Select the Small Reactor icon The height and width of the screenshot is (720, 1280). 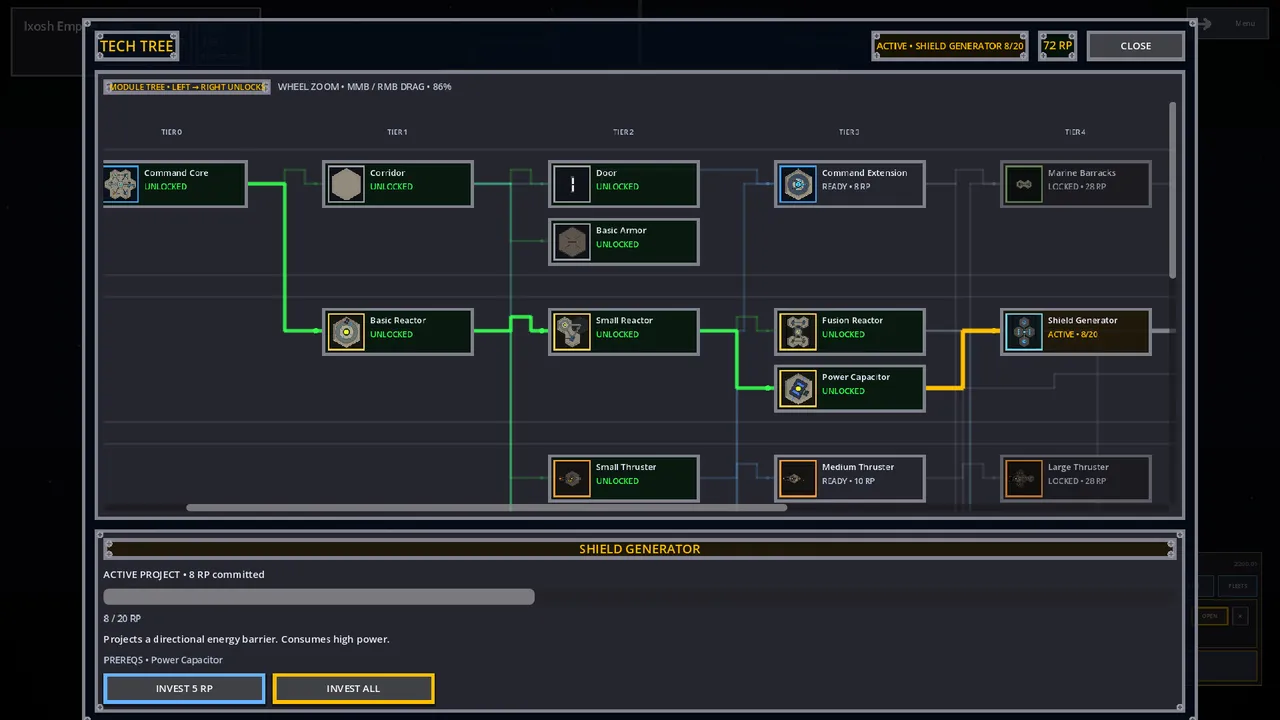[x=572, y=332]
